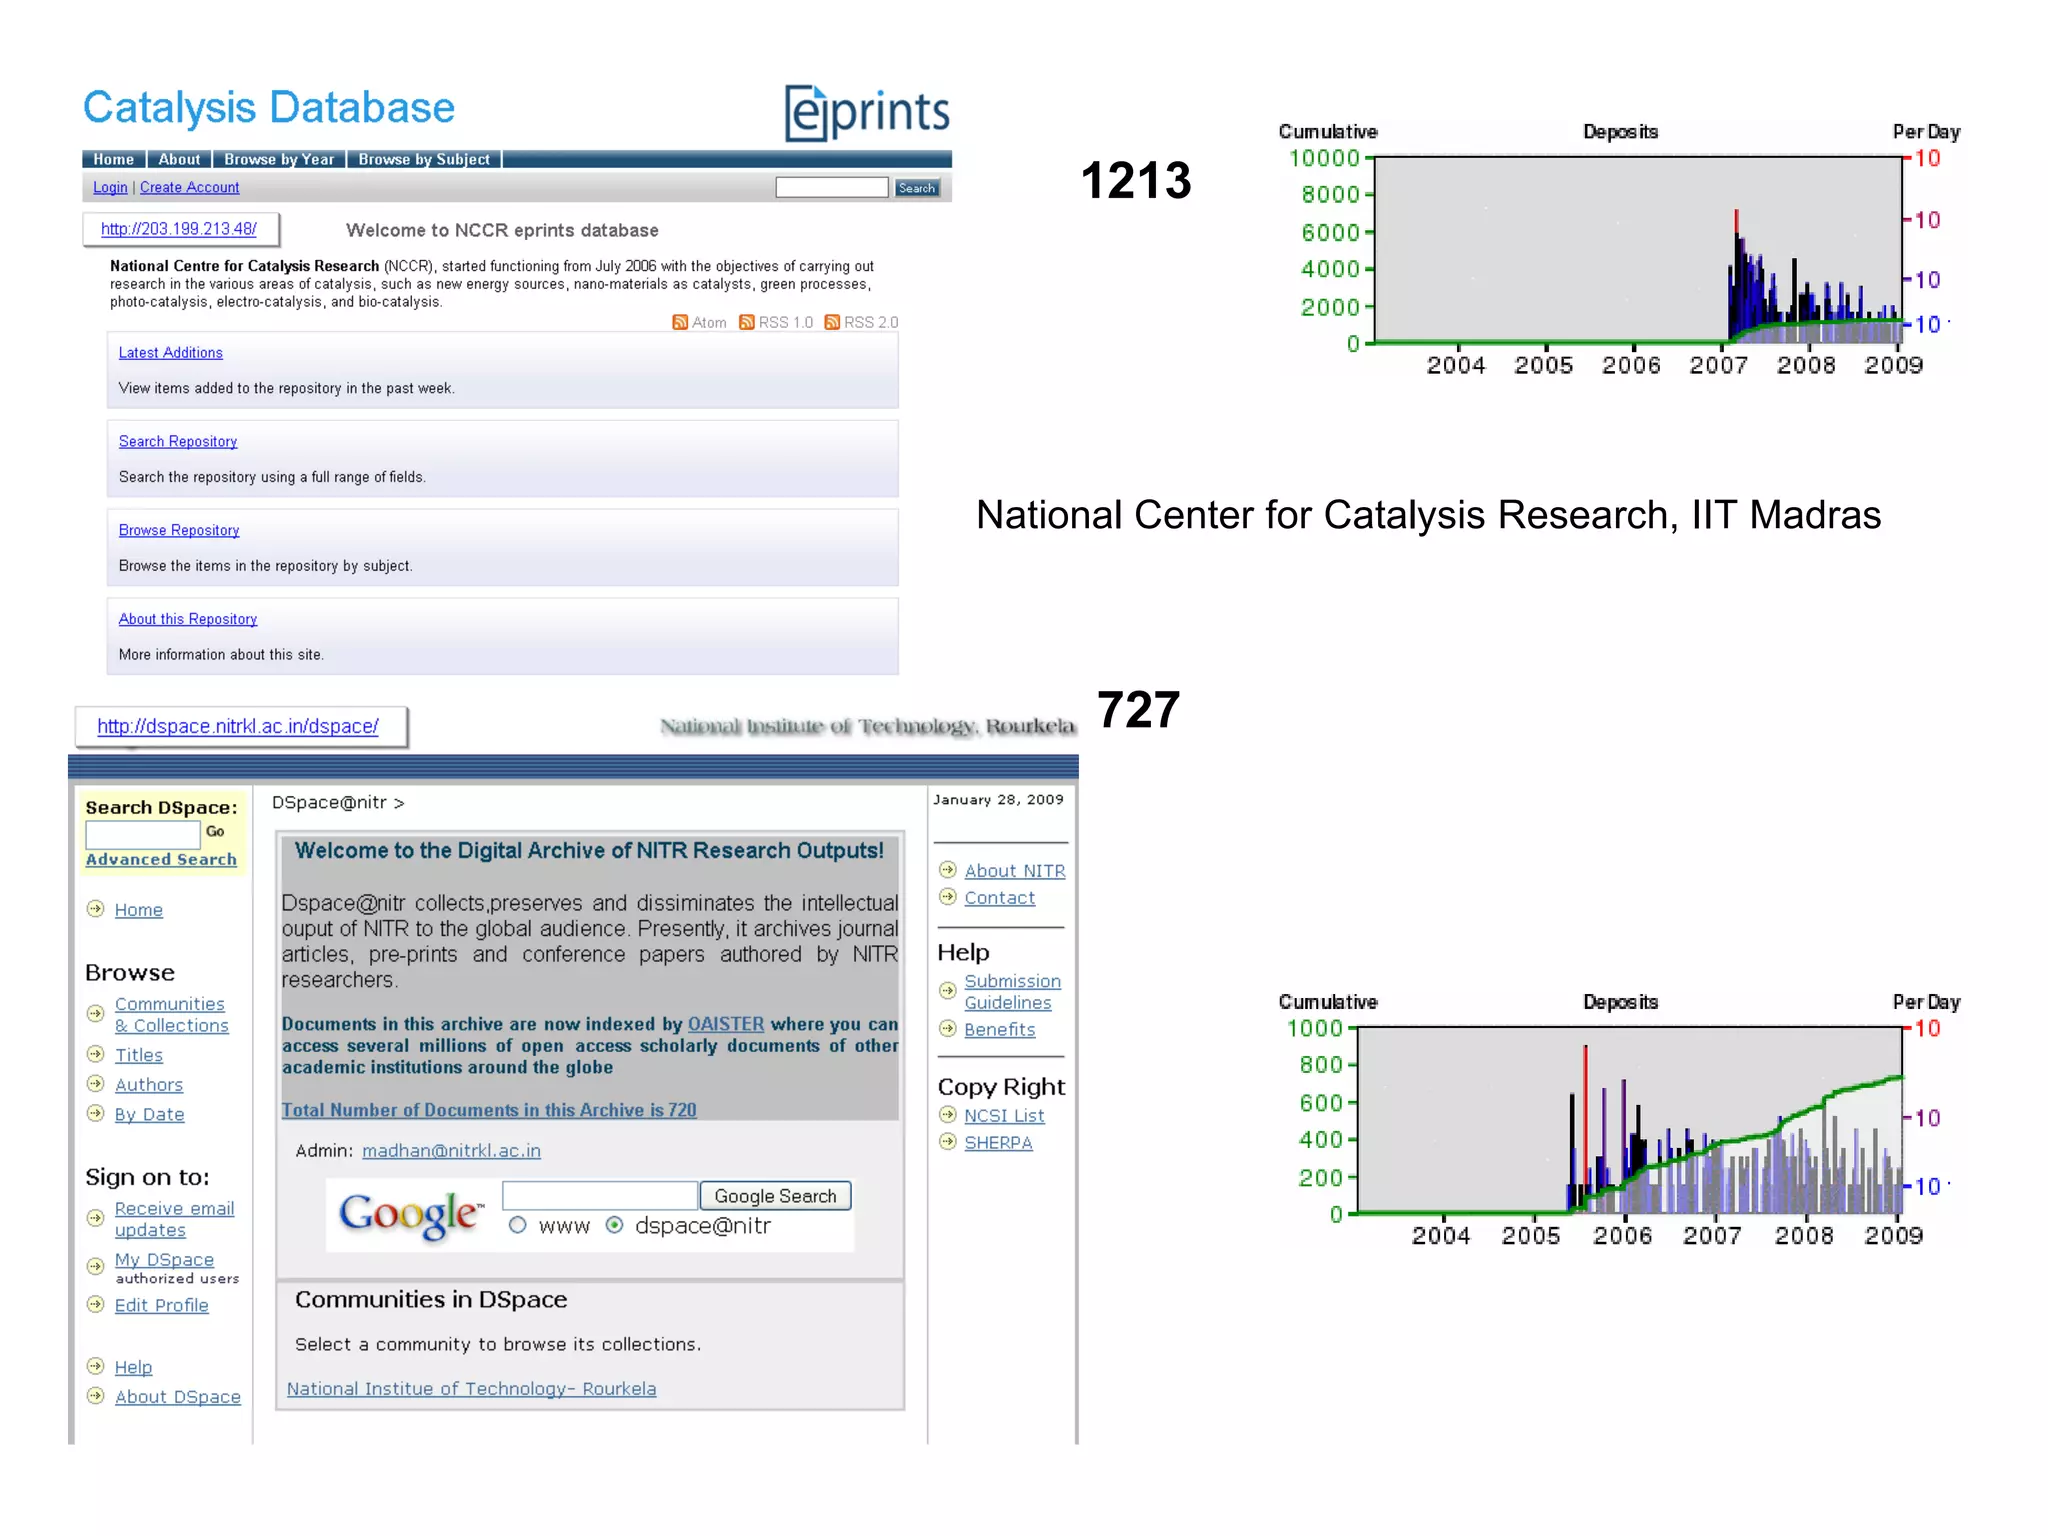Click the arrow bullet beside Benefits
2048x1536 pixels.
click(x=948, y=1028)
